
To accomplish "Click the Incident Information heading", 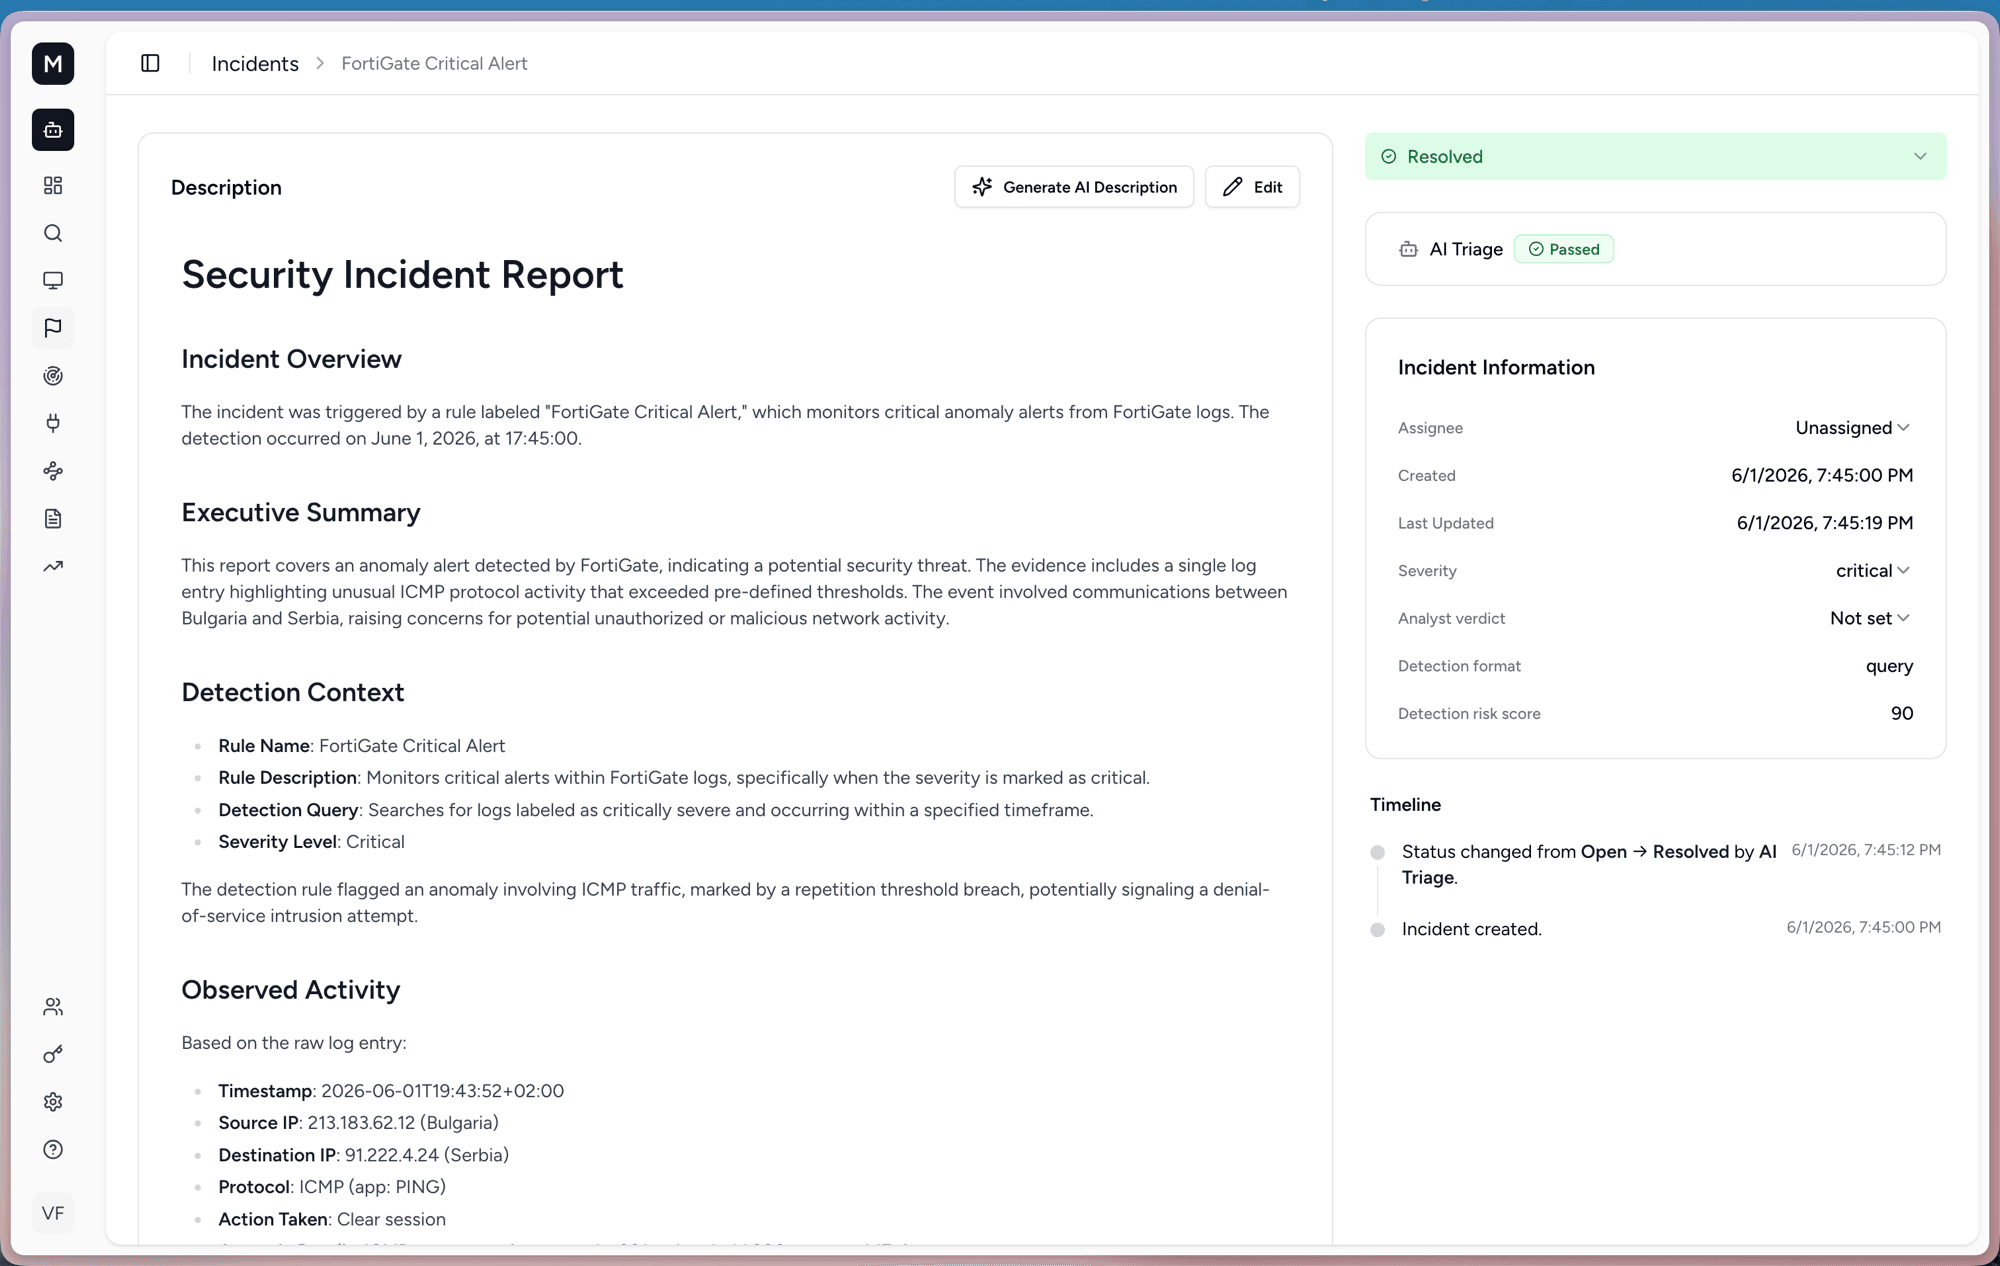I will [x=1496, y=368].
